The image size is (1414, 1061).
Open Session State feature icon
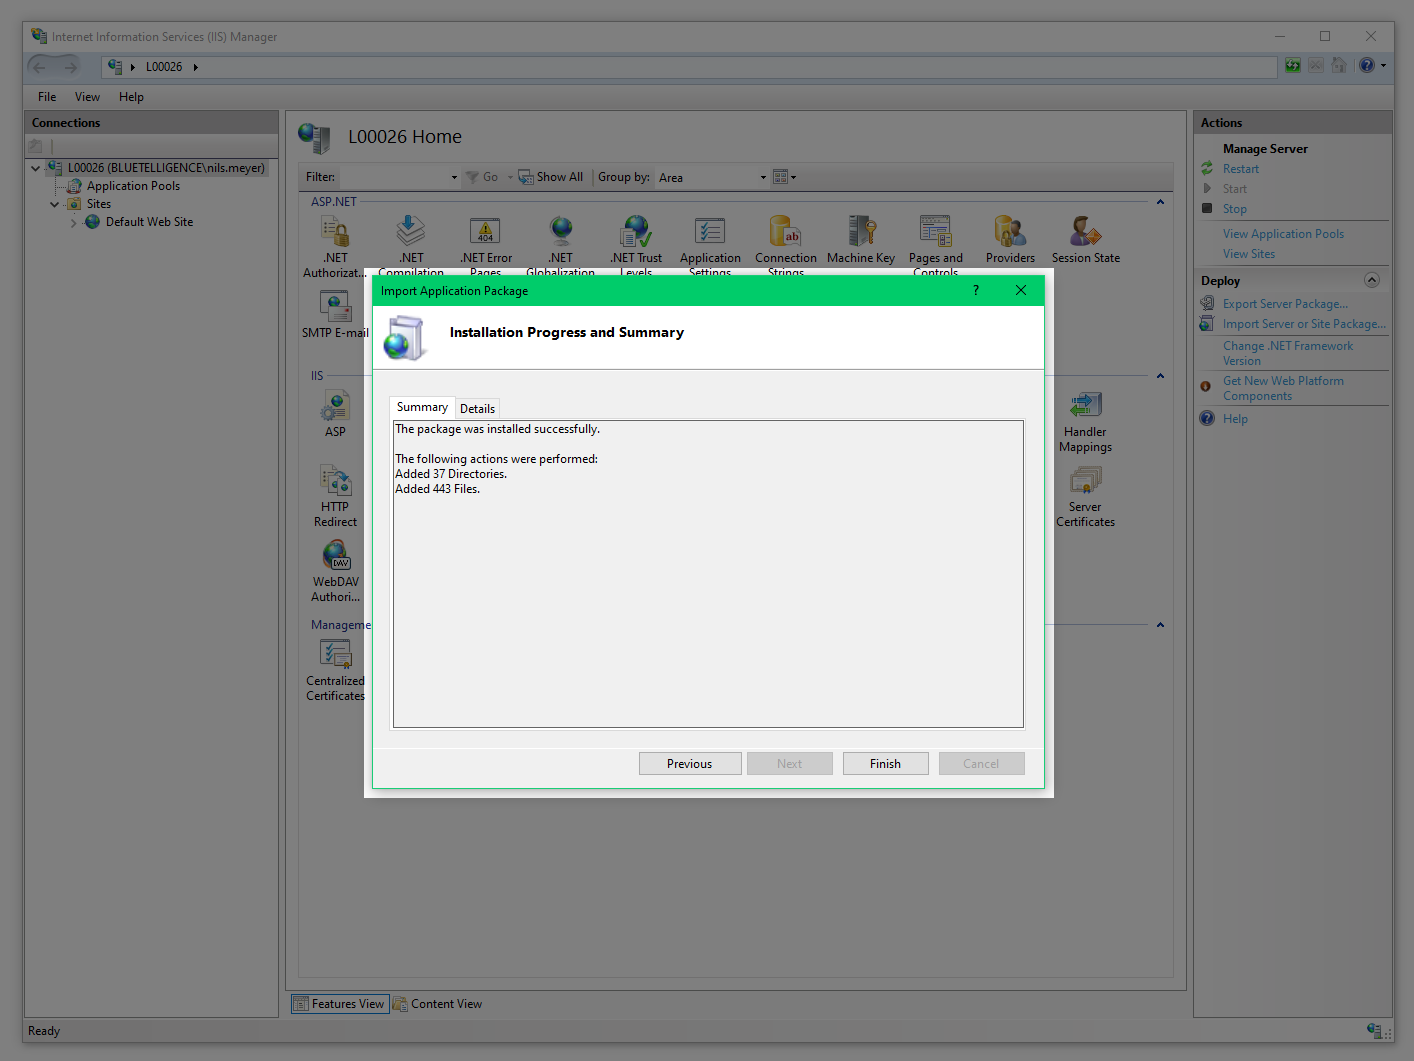[x=1085, y=239]
